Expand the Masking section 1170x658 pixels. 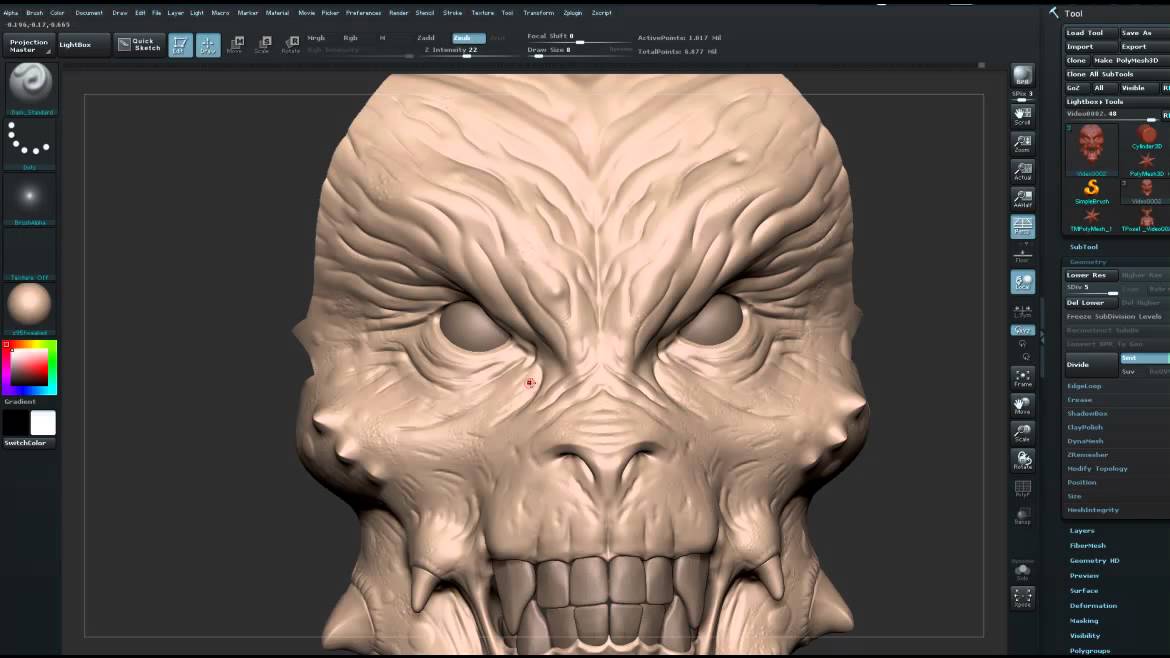[x=1084, y=621]
